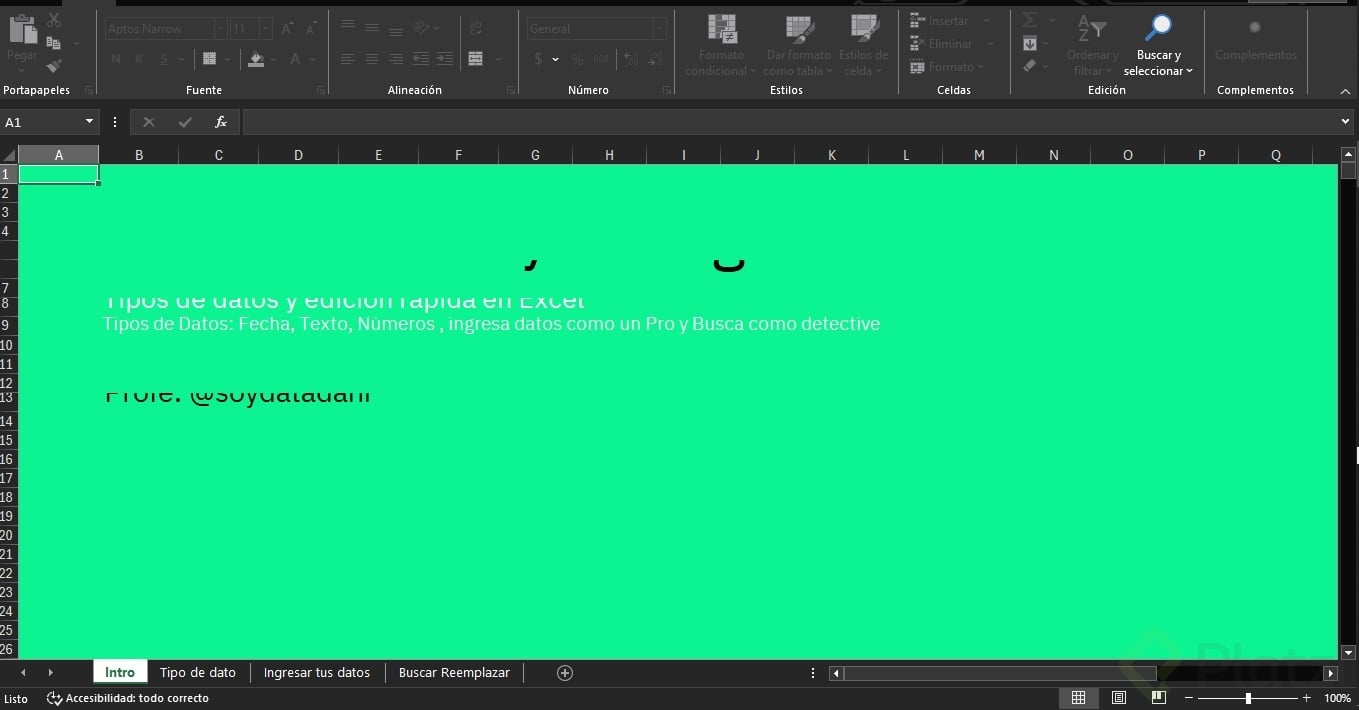
Task: Open Ordenar y filtrar menu
Action: click(x=1092, y=46)
